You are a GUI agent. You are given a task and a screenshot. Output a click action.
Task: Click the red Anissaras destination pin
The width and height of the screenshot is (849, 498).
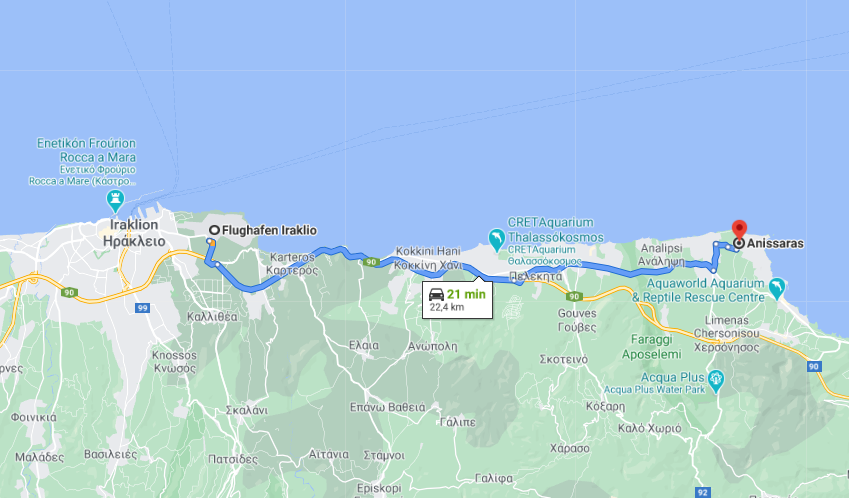click(x=739, y=230)
